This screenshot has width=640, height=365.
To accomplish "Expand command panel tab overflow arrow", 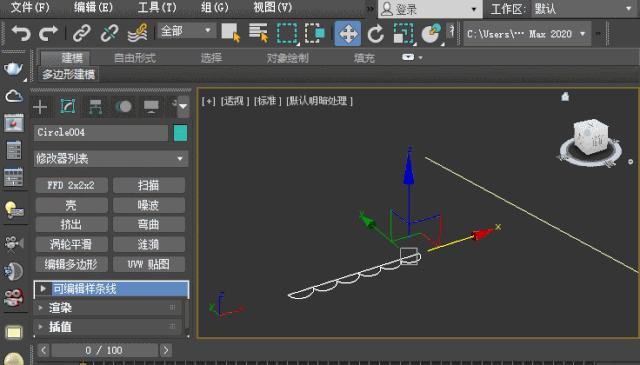I will click(x=183, y=106).
